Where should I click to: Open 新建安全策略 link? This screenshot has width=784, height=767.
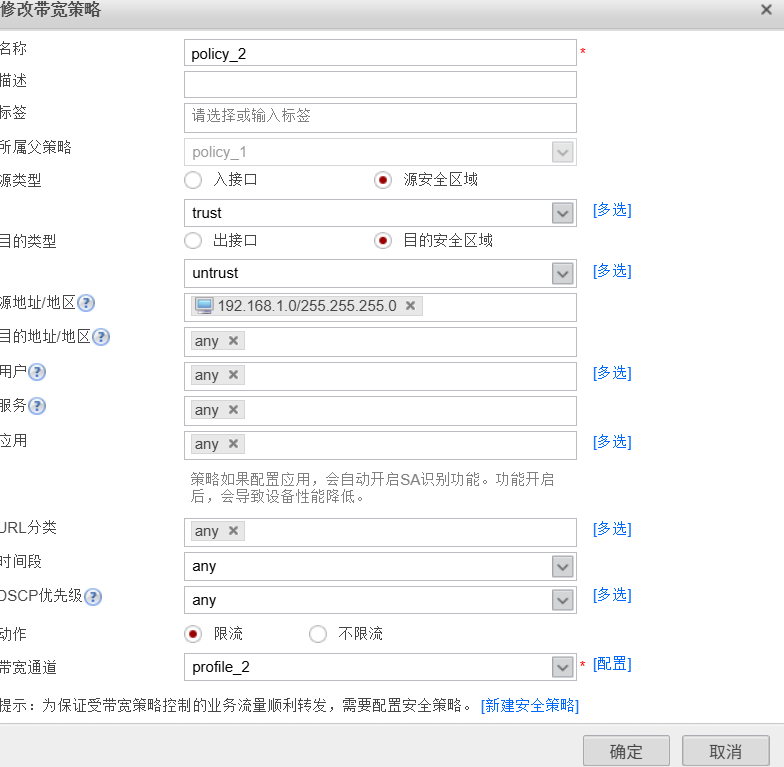click(x=530, y=706)
